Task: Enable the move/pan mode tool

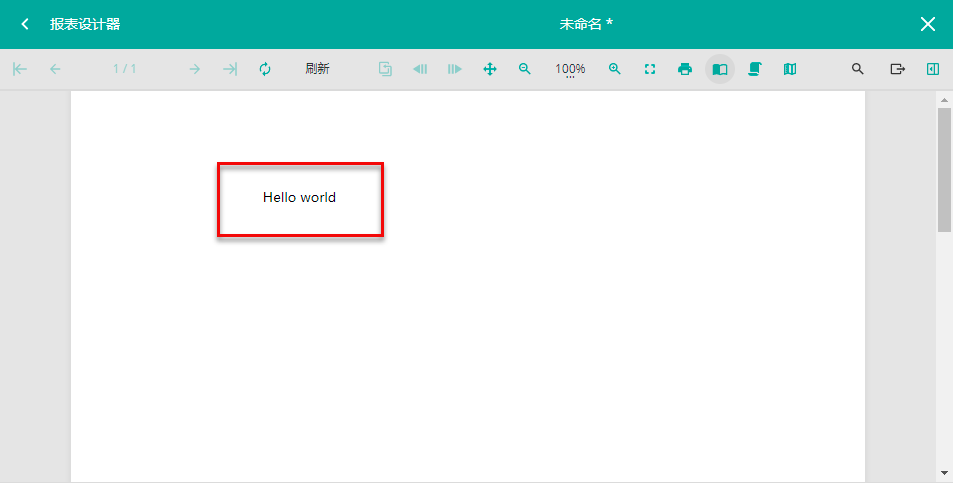Action: pos(490,69)
